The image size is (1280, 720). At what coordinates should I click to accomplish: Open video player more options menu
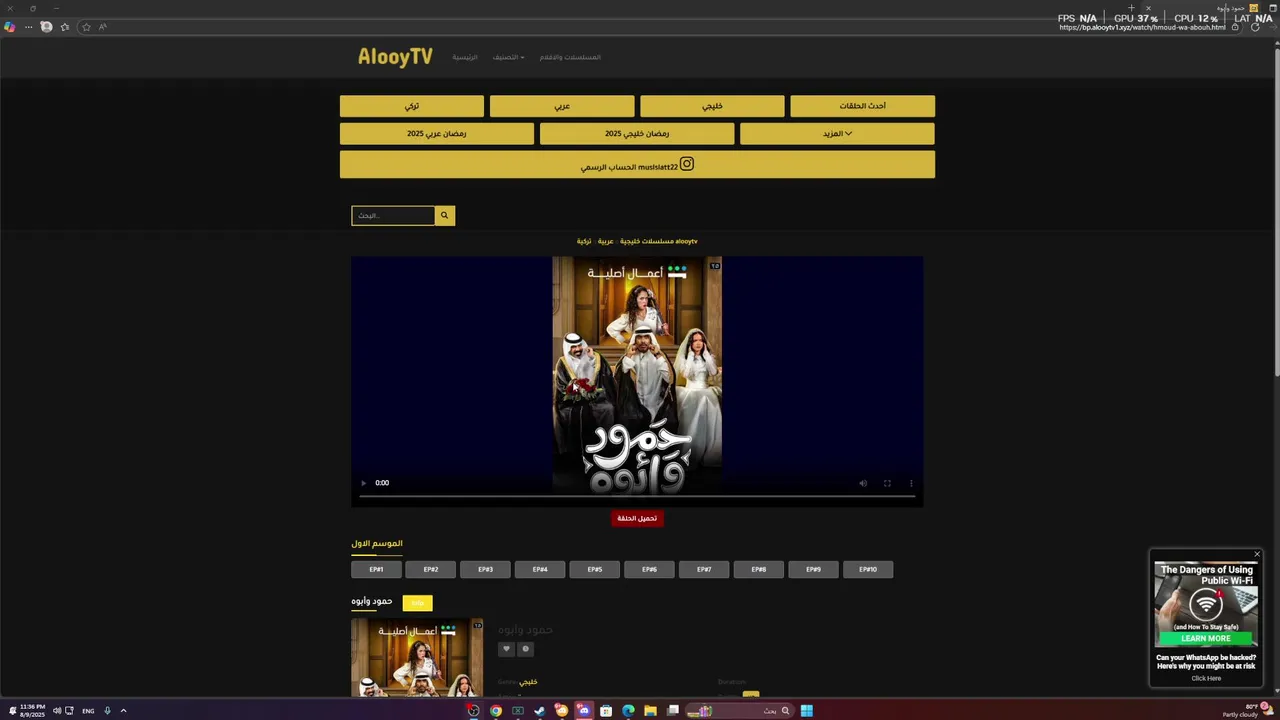pyautogui.click(x=911, y=483)
